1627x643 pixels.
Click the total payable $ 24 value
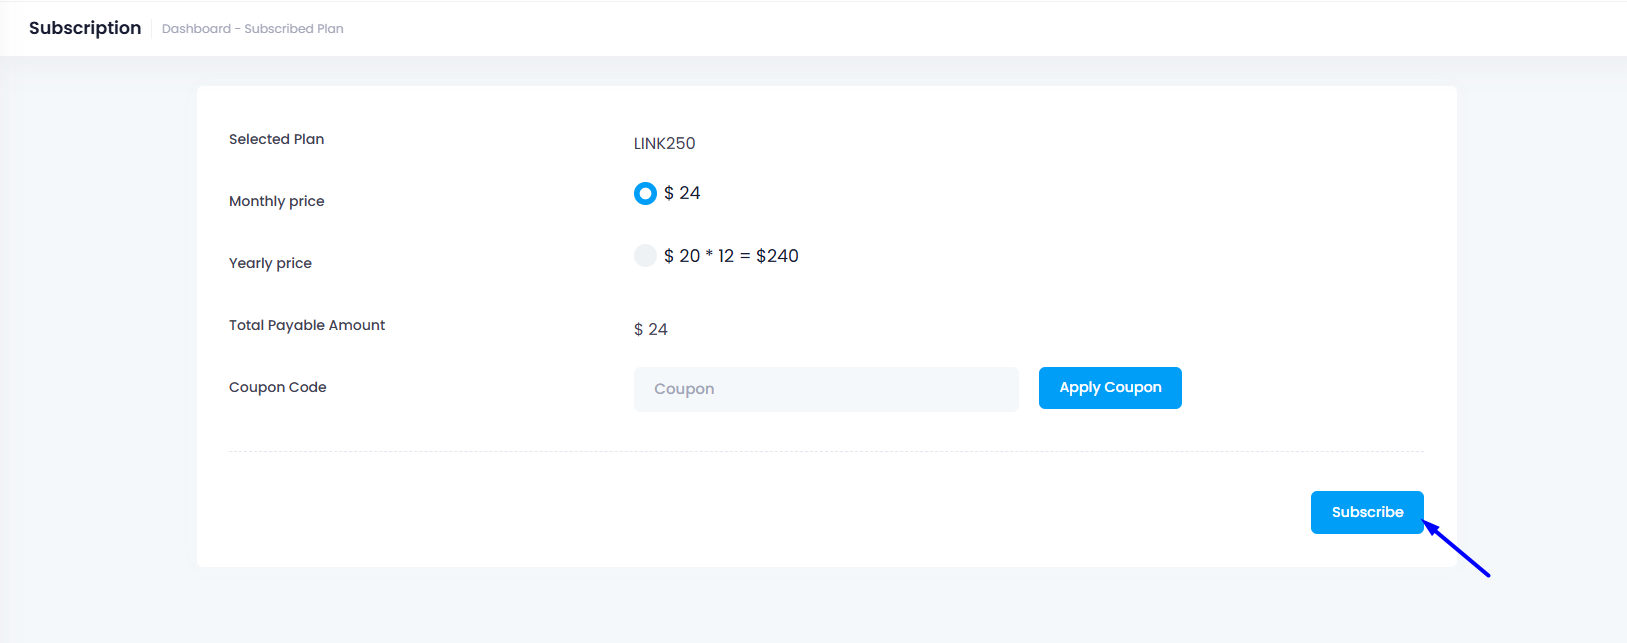(650, 329)
